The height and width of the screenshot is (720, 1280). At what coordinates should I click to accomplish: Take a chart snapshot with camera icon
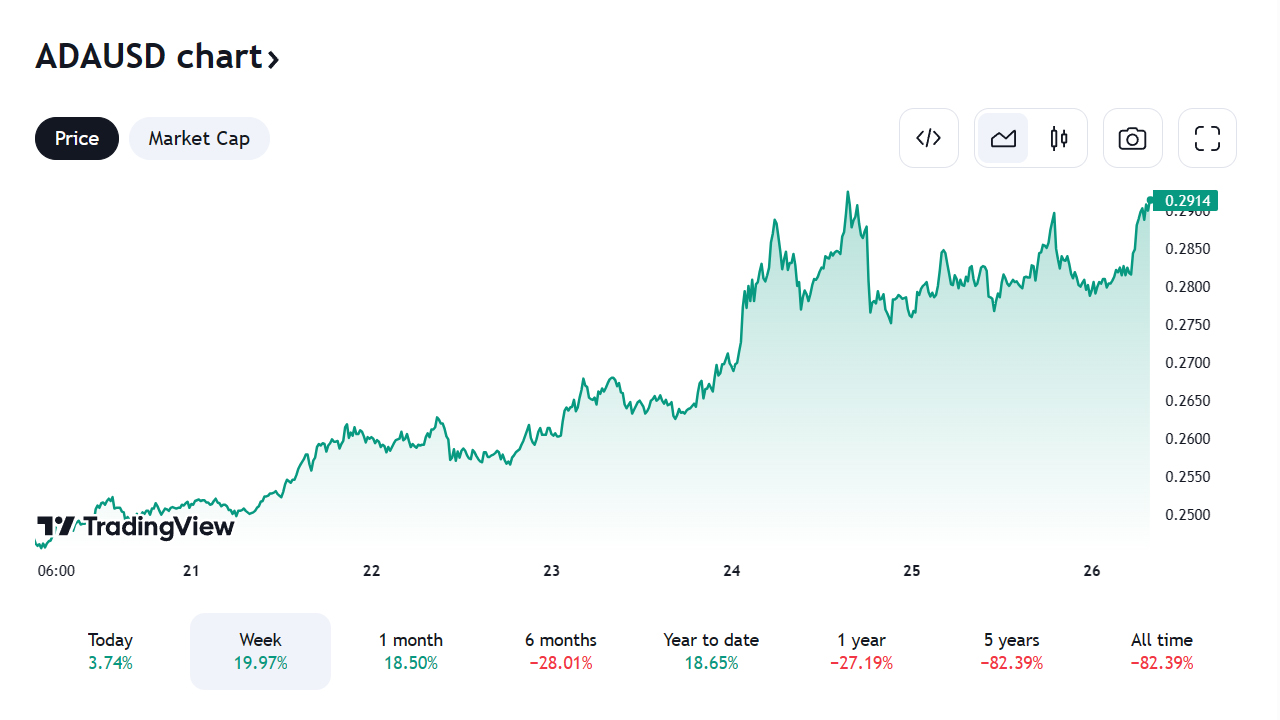pos(1132,138)
